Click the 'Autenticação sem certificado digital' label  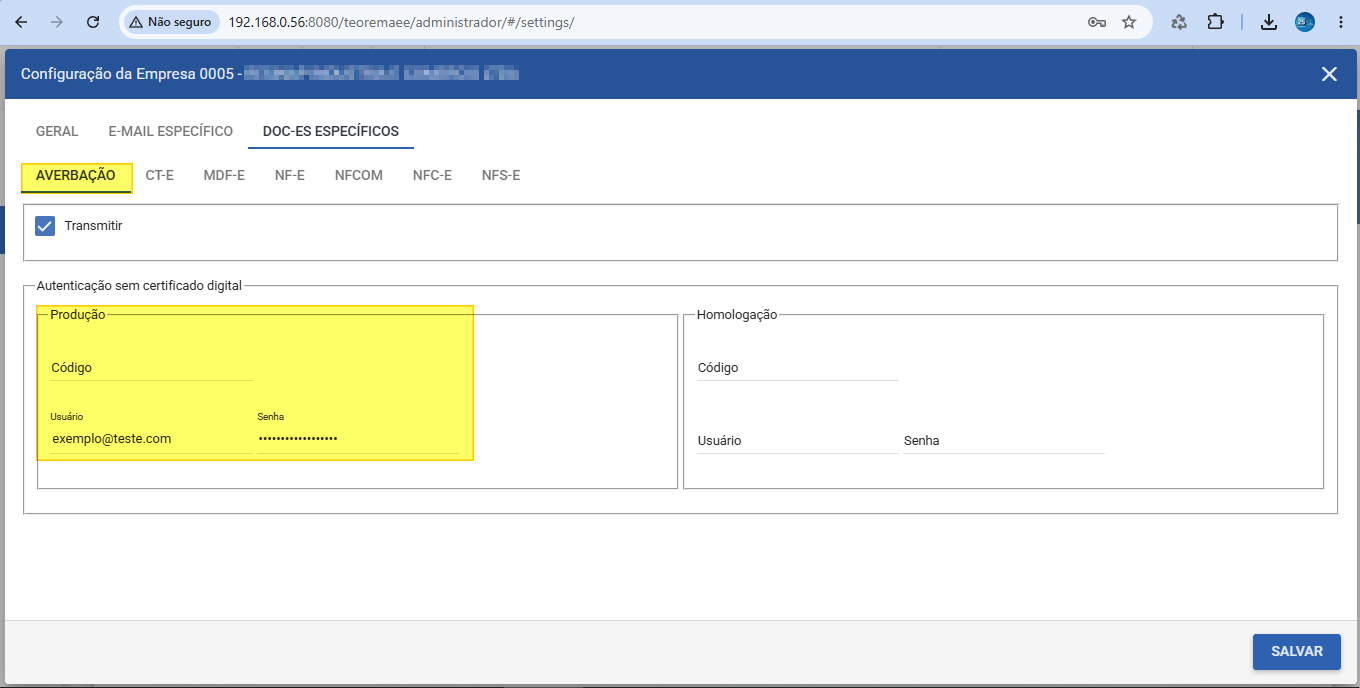[139, 285]
